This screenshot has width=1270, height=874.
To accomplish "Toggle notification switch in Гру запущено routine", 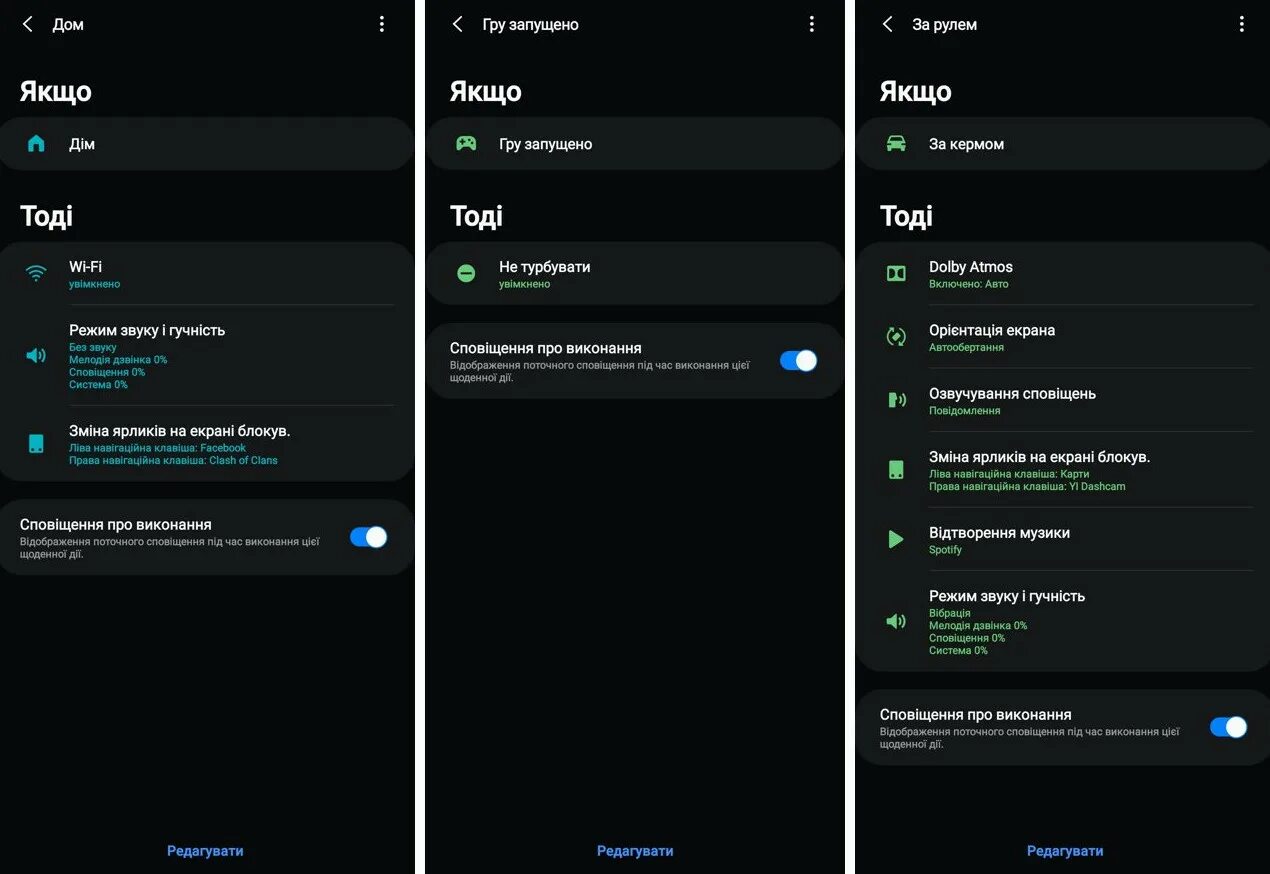I will pyautogui.click(x=798, y=361).
